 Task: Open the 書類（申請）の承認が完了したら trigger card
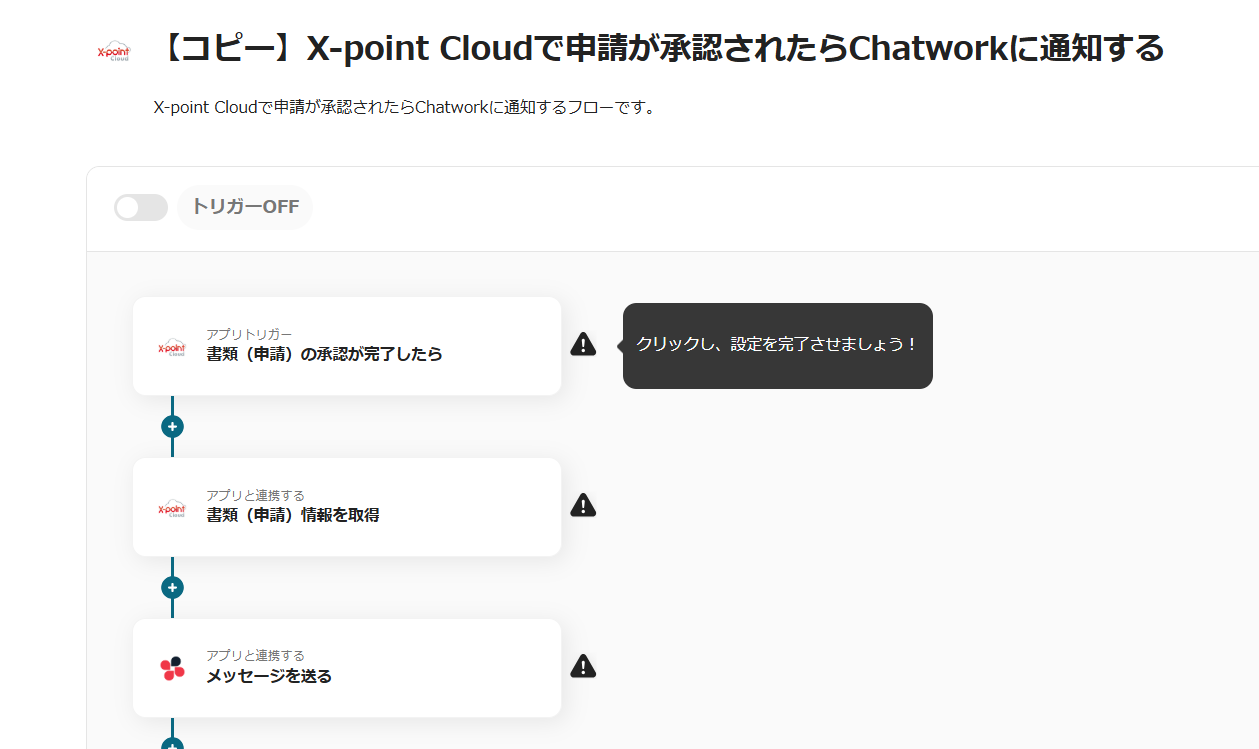pos(347,346)
